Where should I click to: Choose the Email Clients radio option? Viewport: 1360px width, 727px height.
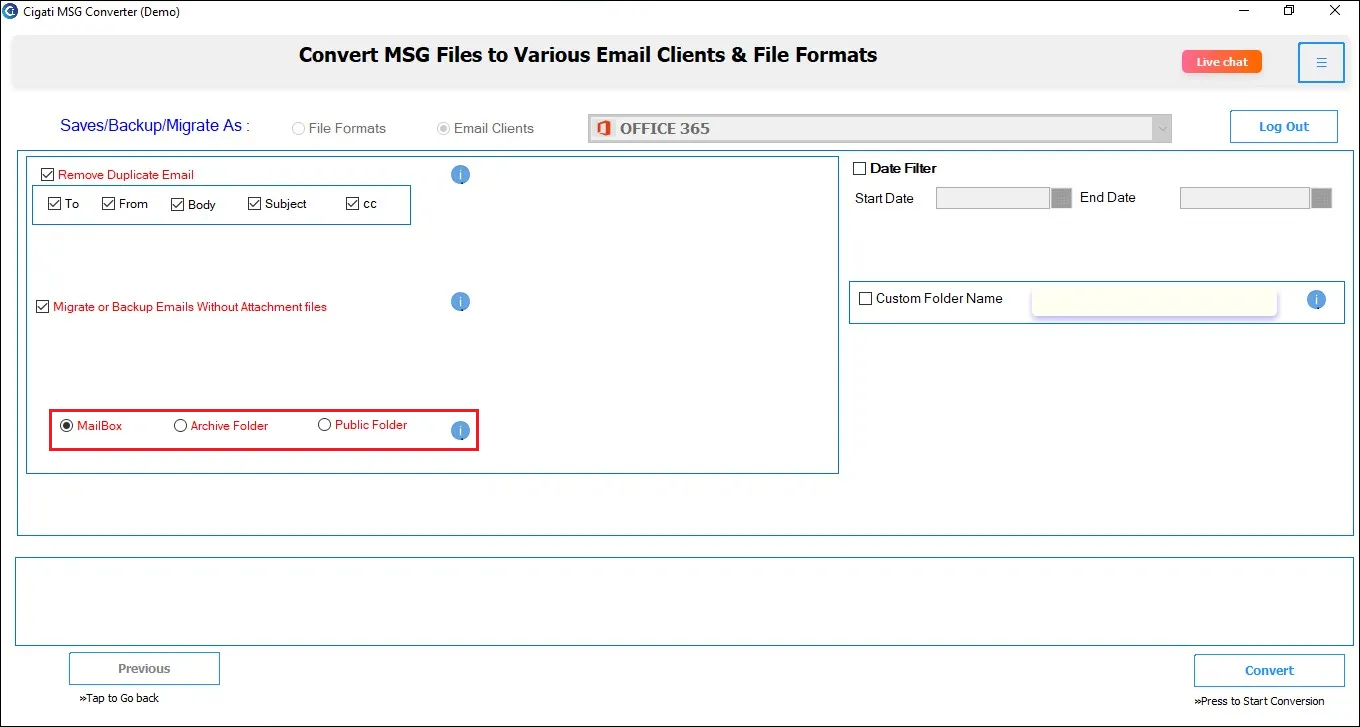(x=443, y=129)
